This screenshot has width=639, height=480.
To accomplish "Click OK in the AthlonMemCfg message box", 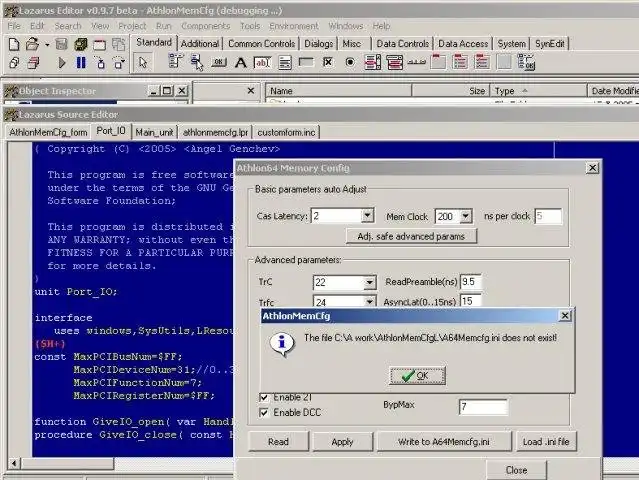I will coord(417,375).
